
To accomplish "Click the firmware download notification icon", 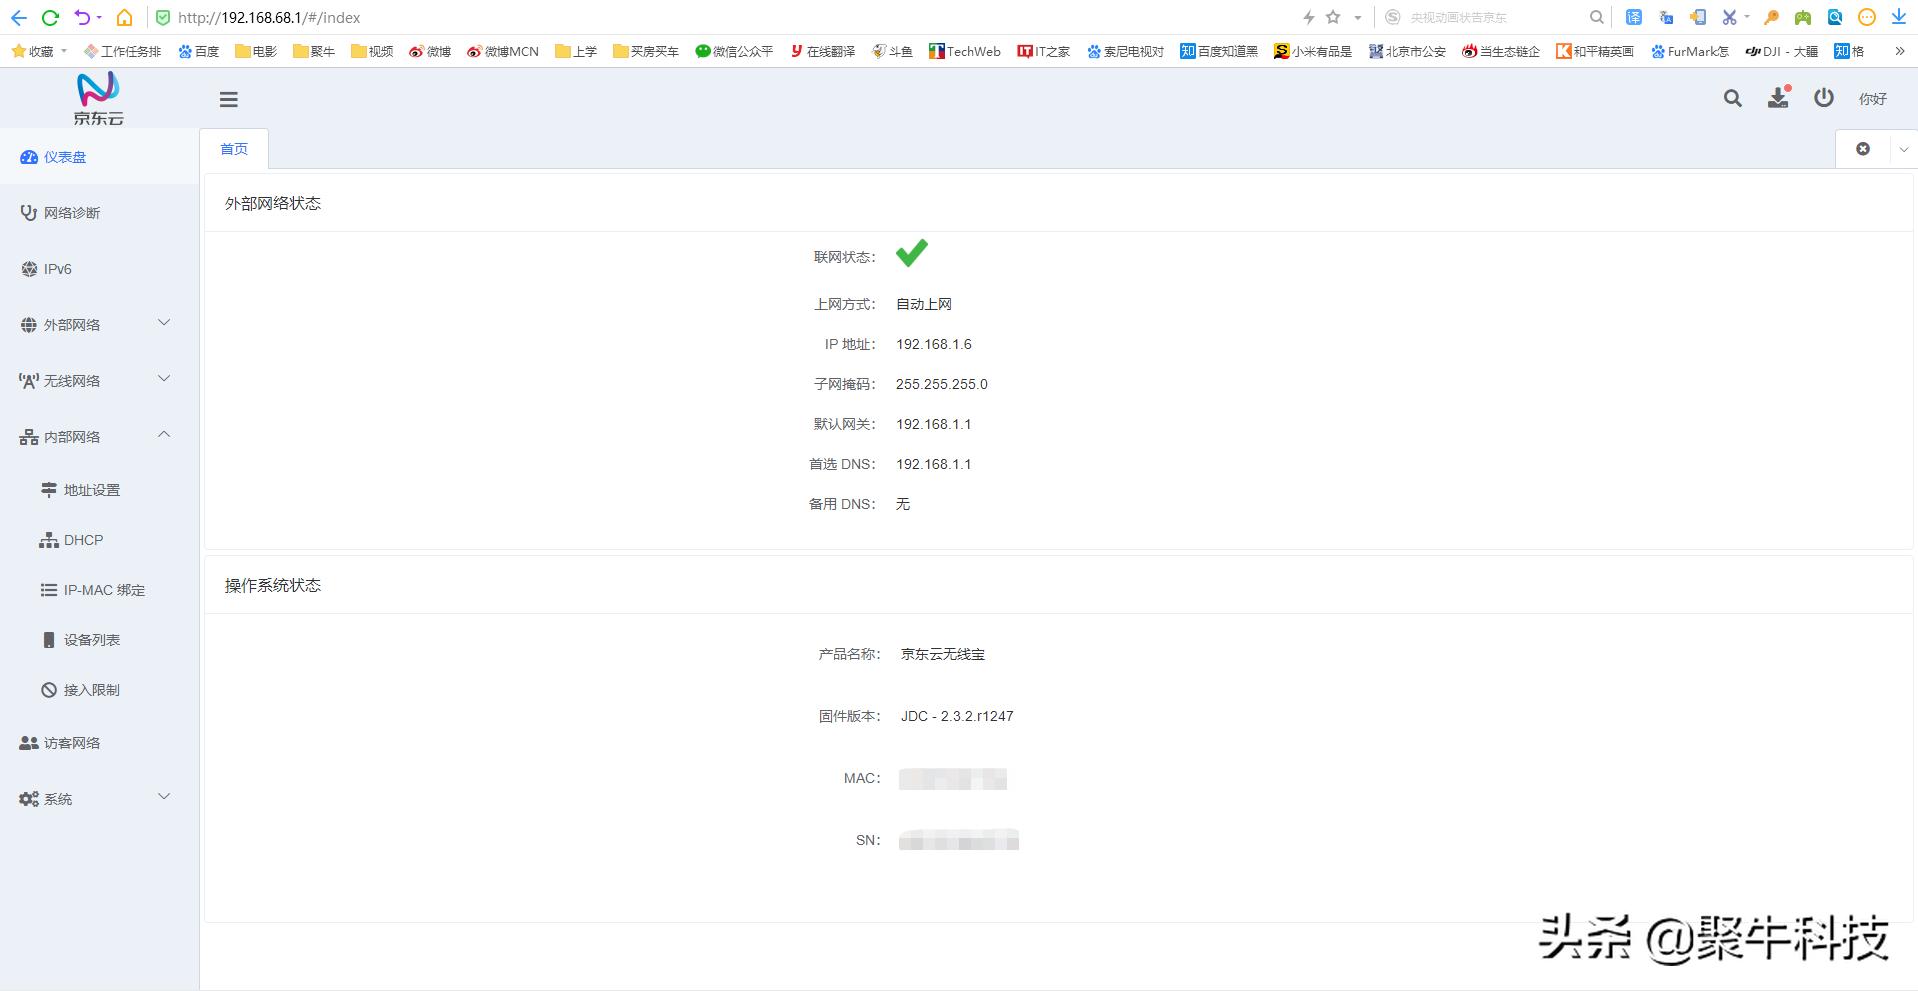I will pos(1779,97).
